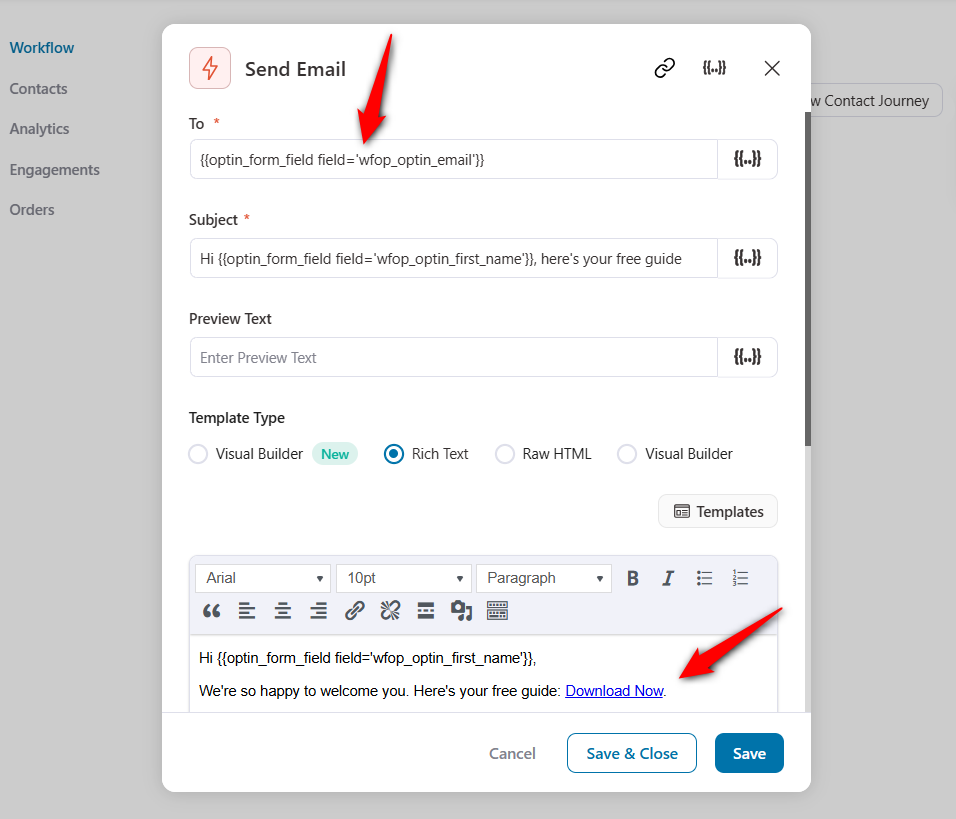Open the 10pt font size dropdown

tap(404, 578)
